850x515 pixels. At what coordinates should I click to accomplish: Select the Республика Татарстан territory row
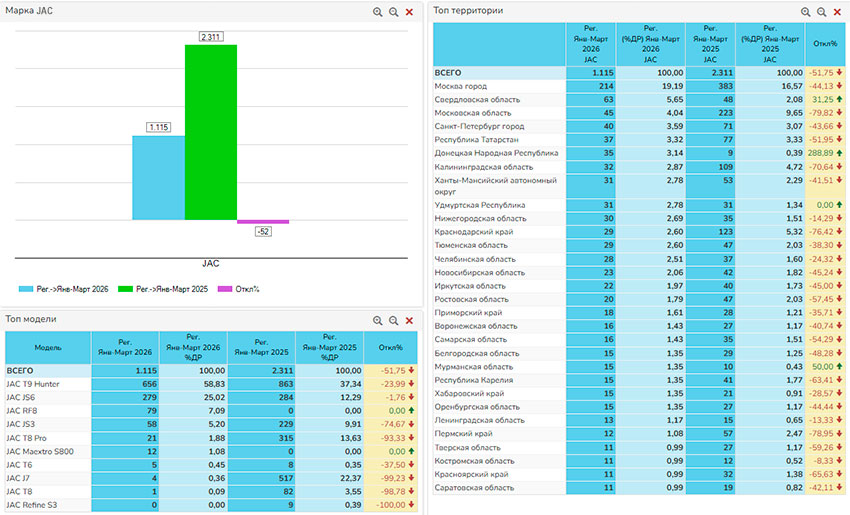point(639,139)
